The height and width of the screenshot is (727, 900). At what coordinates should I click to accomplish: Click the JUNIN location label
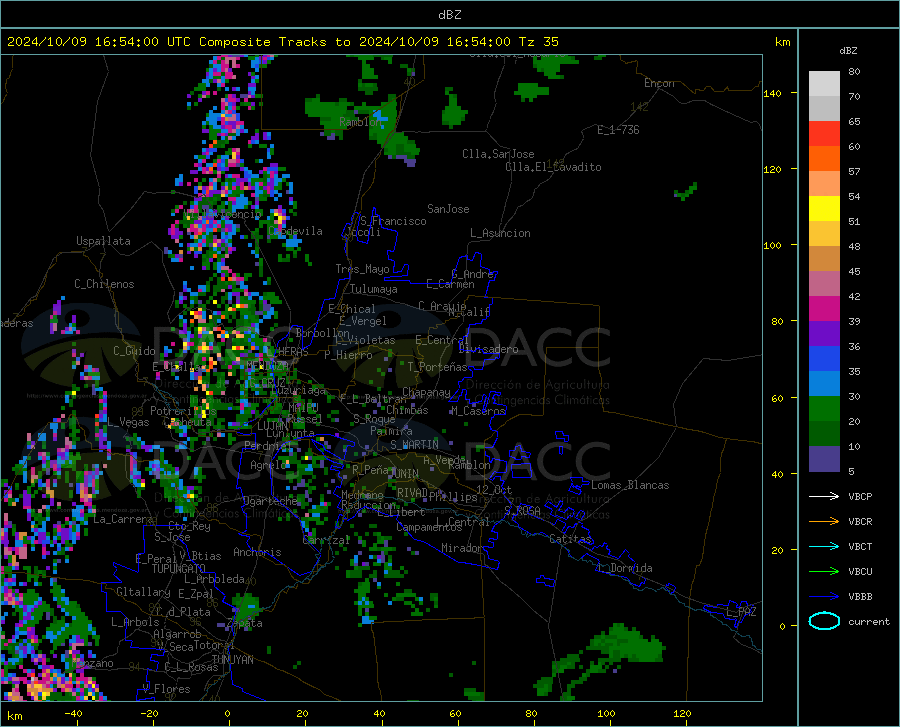click(x=404, y=473)
